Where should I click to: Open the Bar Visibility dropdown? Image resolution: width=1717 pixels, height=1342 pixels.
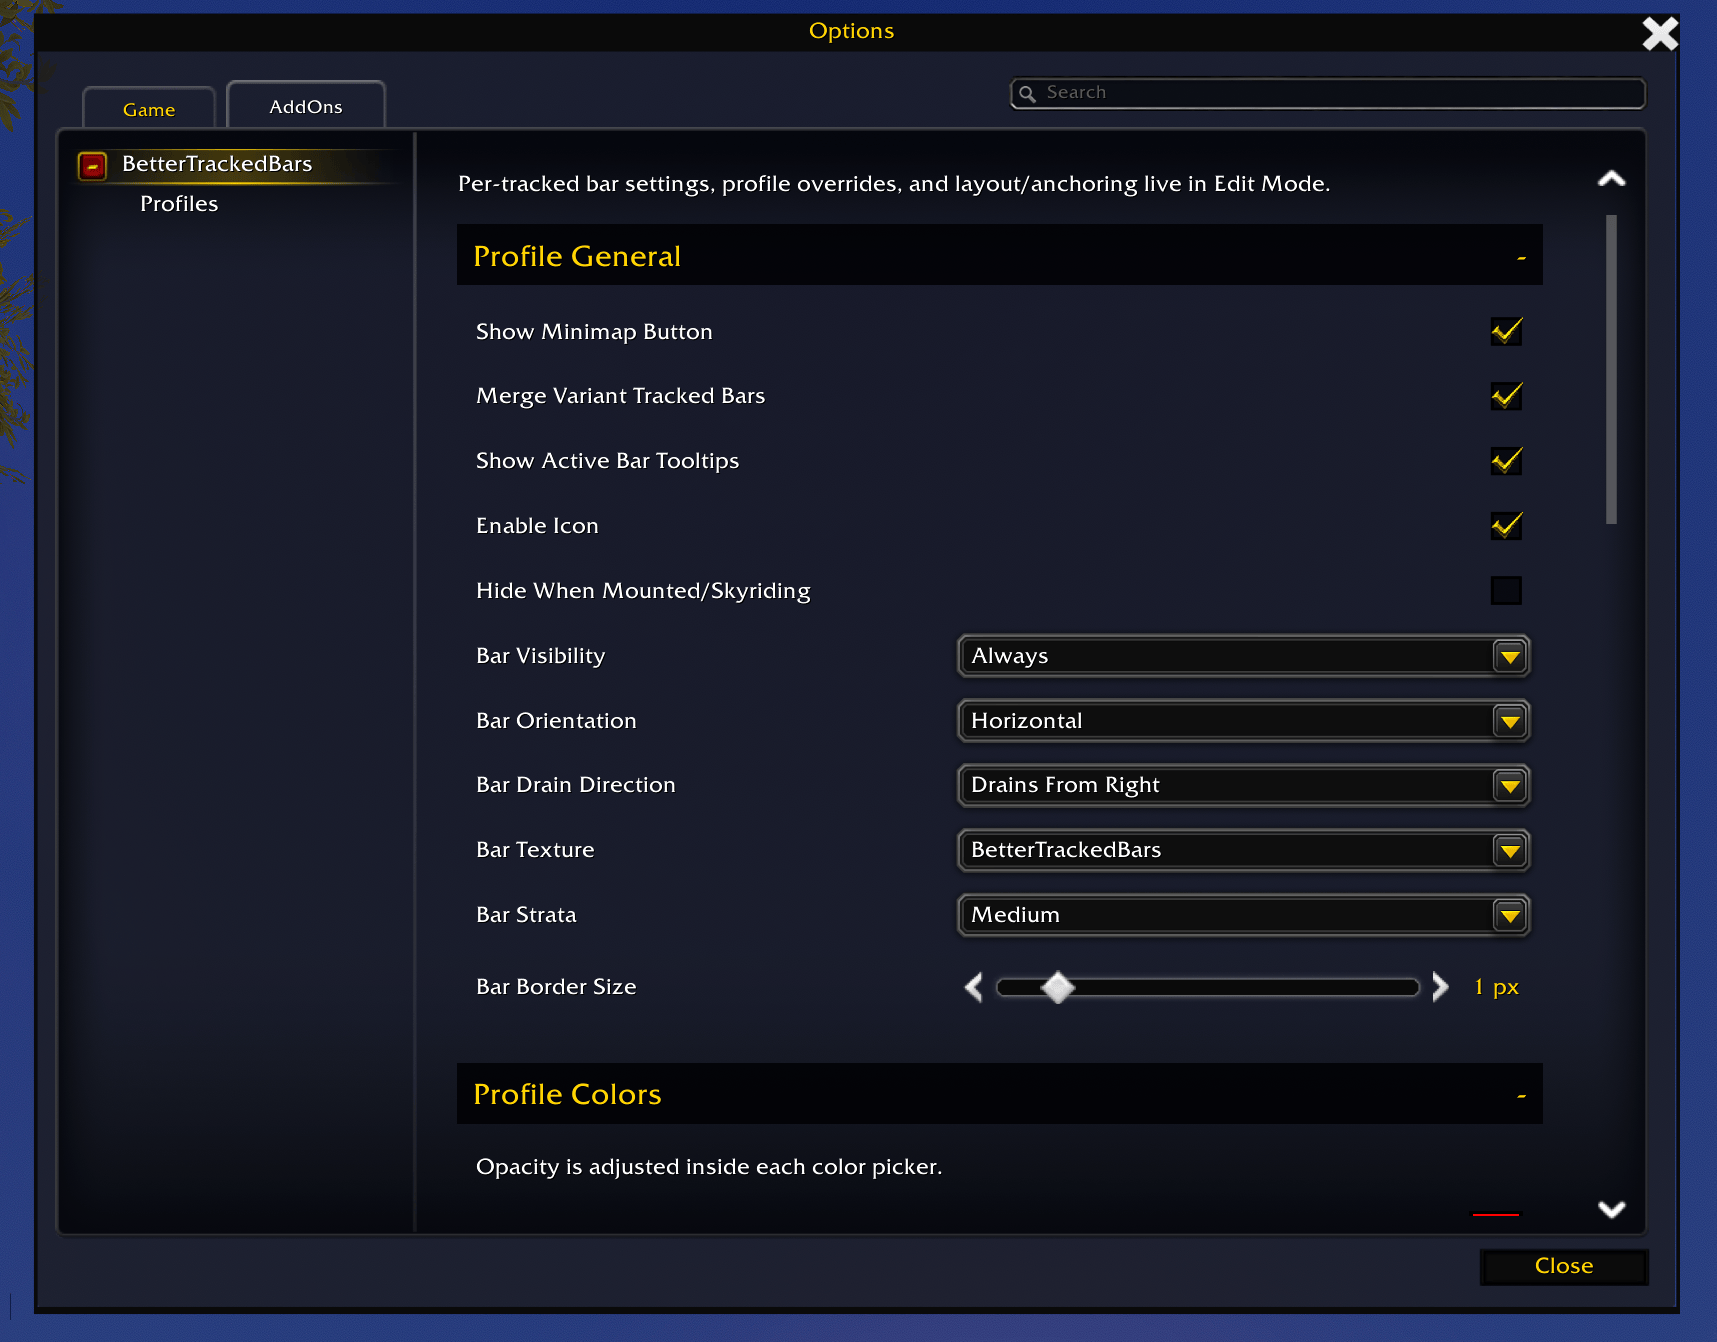point(1243,656)
